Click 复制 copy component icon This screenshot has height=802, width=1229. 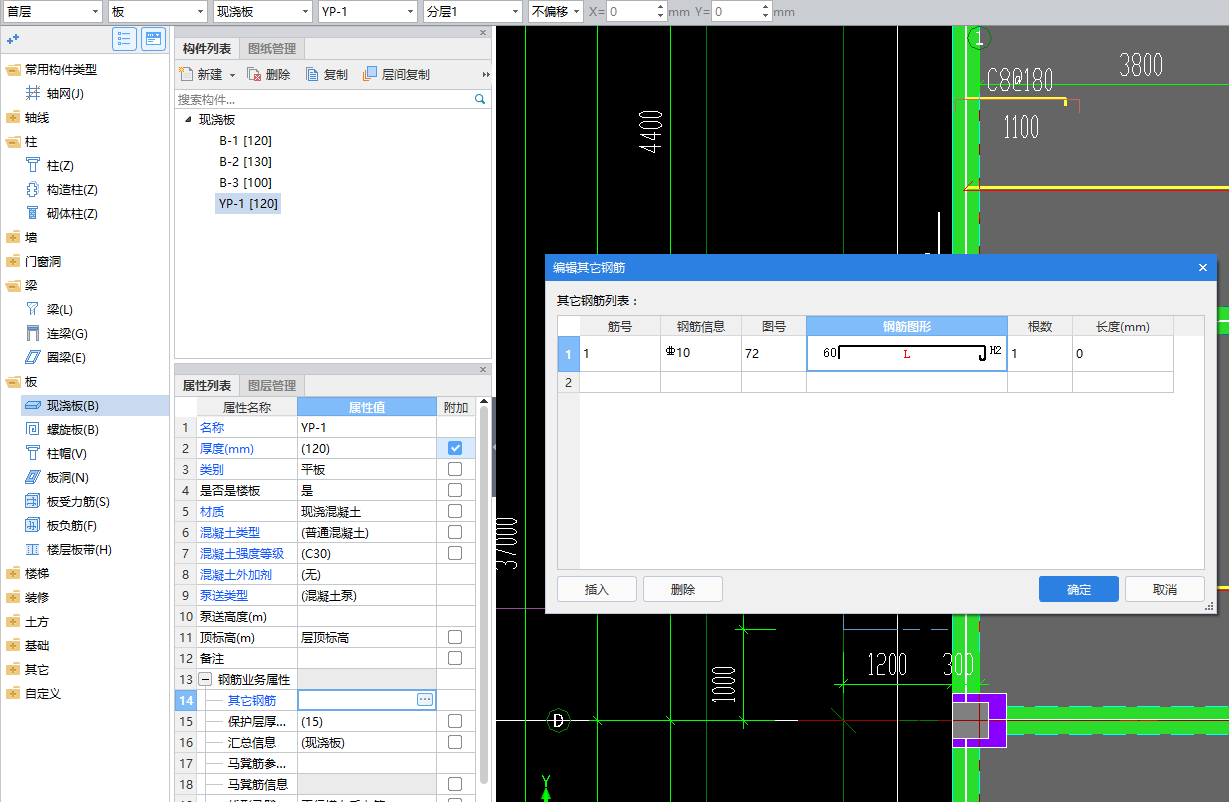(312, 74)
